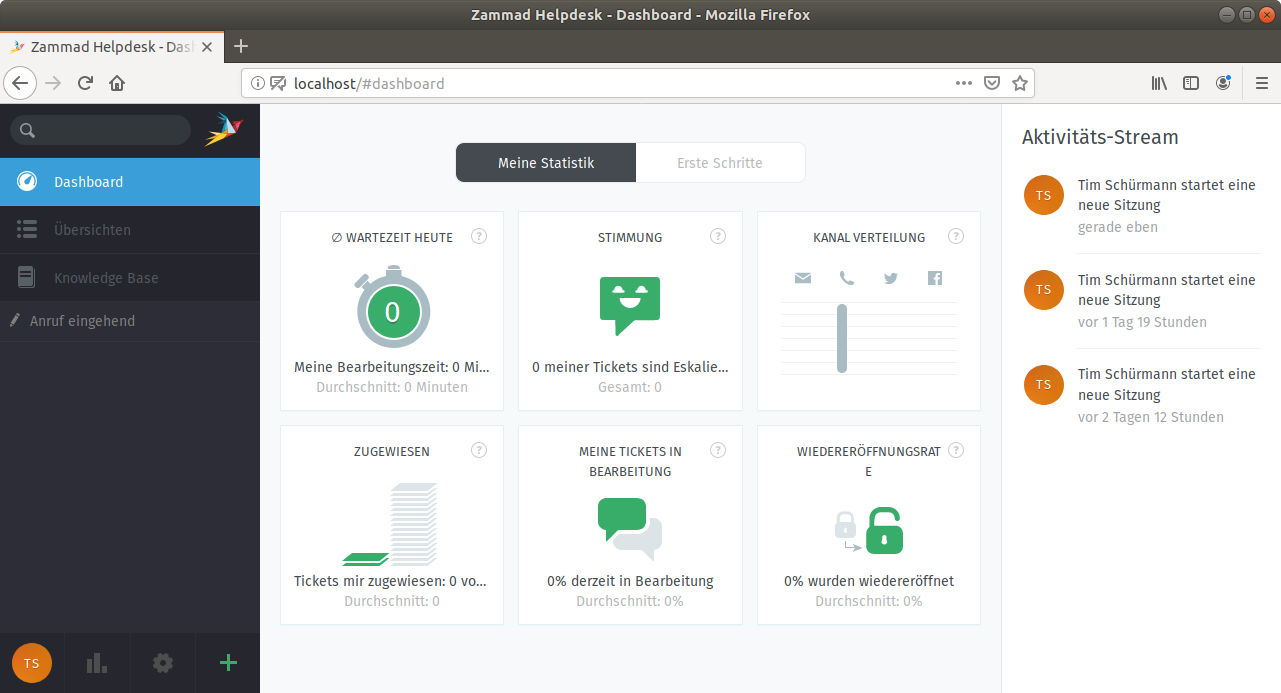The image size is (1281, 693).
Task: Open the TS user avatar menu
Action: pos(32,663)
